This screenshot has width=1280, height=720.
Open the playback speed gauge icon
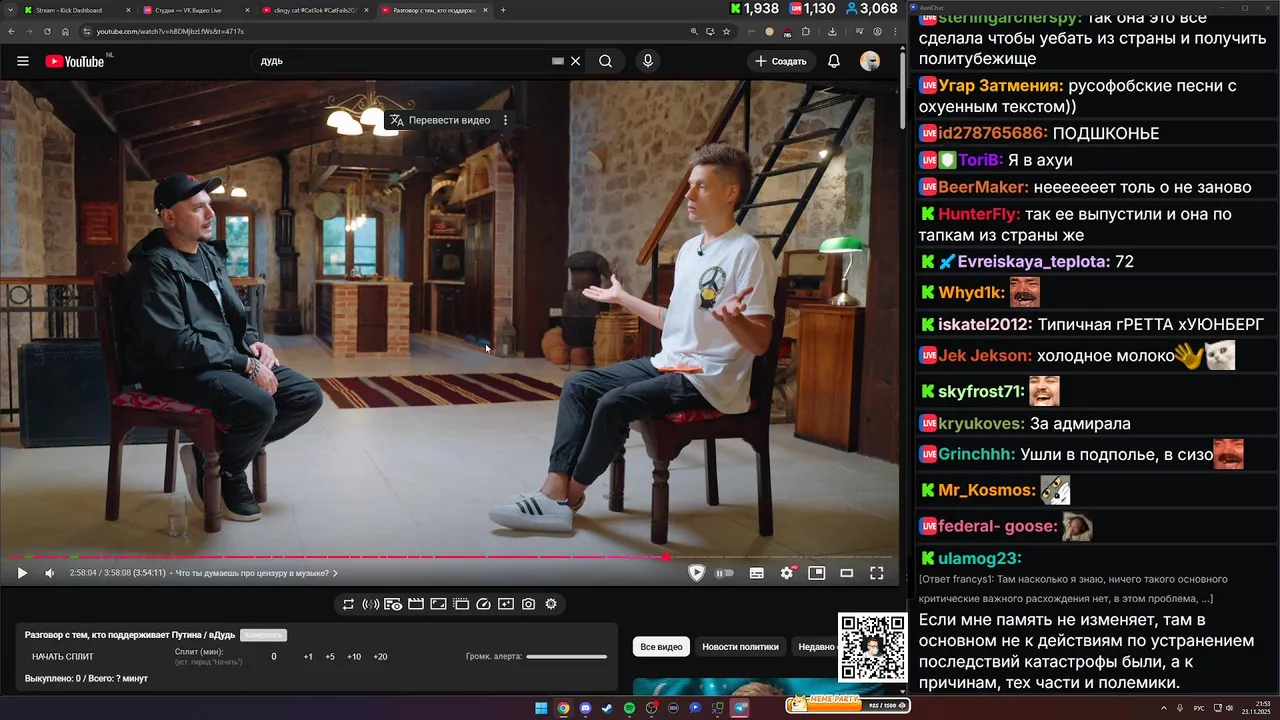click(x=484, y=604)
